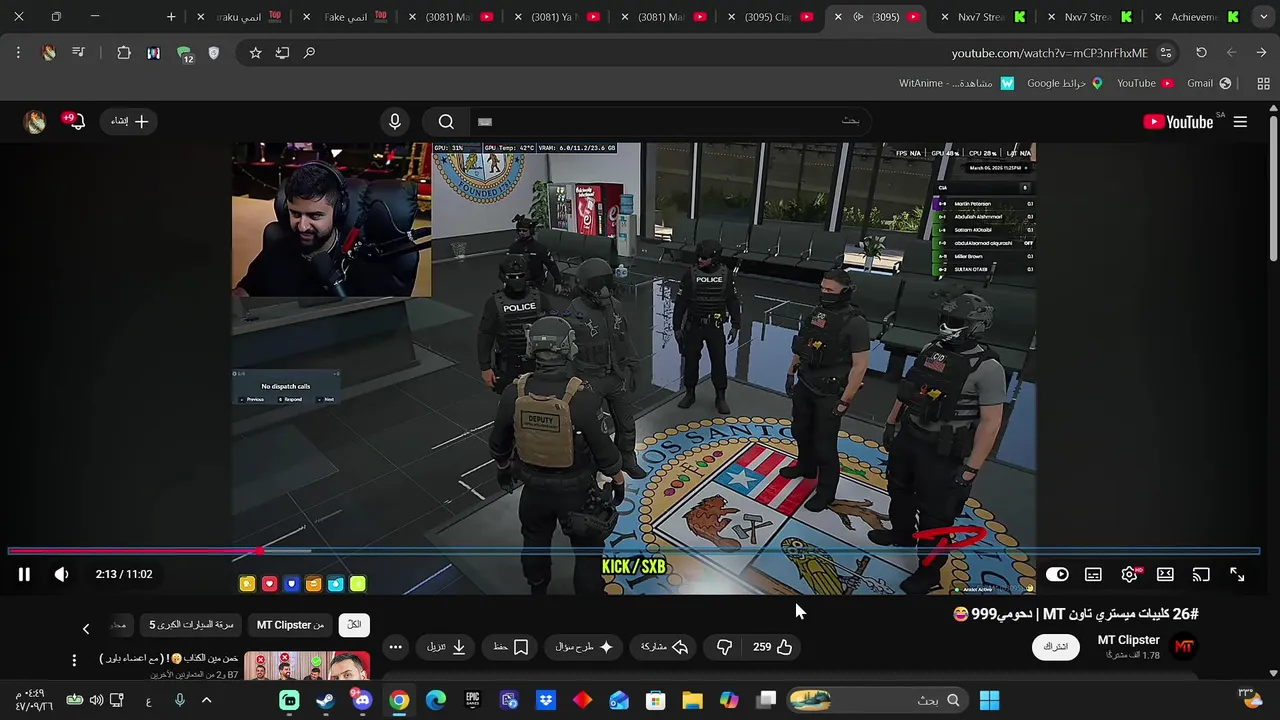Save video with حفظ button
1280x720 pixels.
click(511, 647)
